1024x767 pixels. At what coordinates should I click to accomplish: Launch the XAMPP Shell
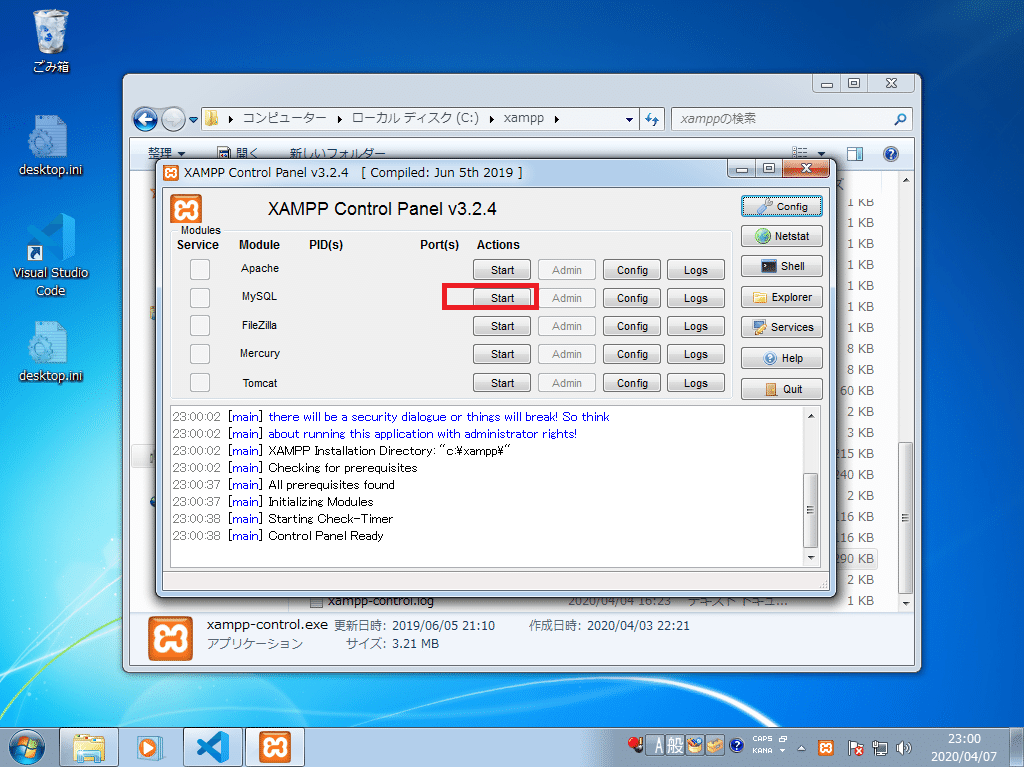(781, 267)
